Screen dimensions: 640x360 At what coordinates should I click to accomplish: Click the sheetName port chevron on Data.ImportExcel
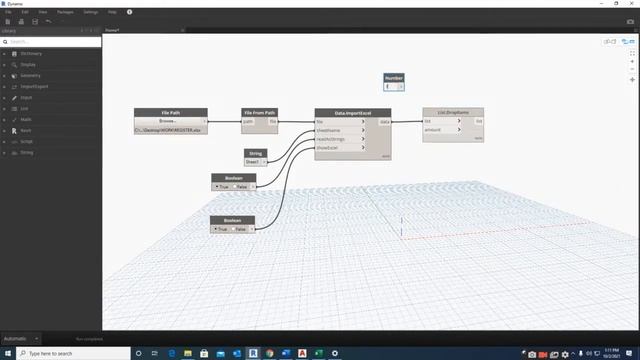coord(363,130)
